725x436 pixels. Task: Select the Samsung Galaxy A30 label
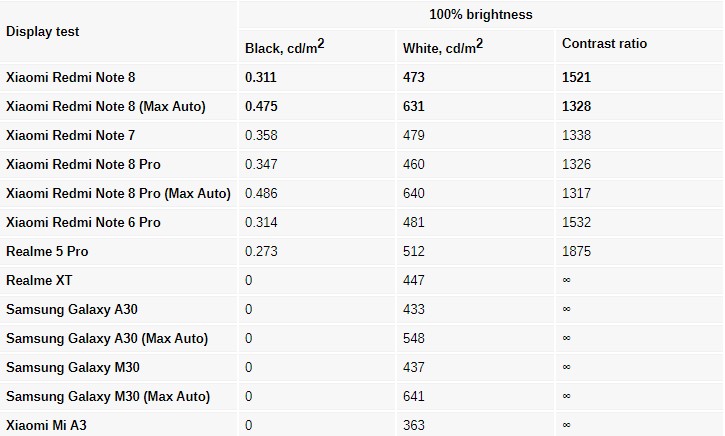point(69,309)
